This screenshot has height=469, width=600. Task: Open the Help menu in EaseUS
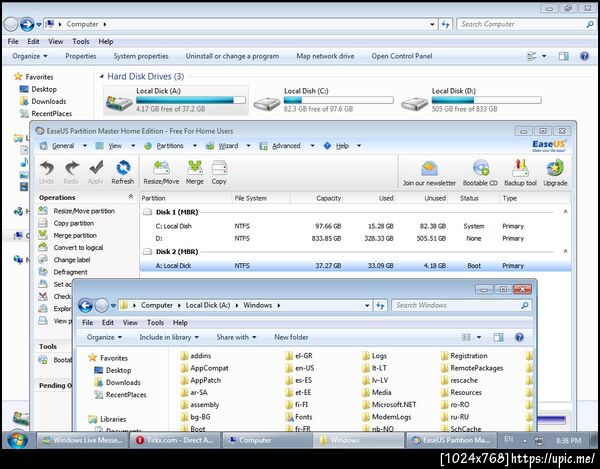coord(342,146)
